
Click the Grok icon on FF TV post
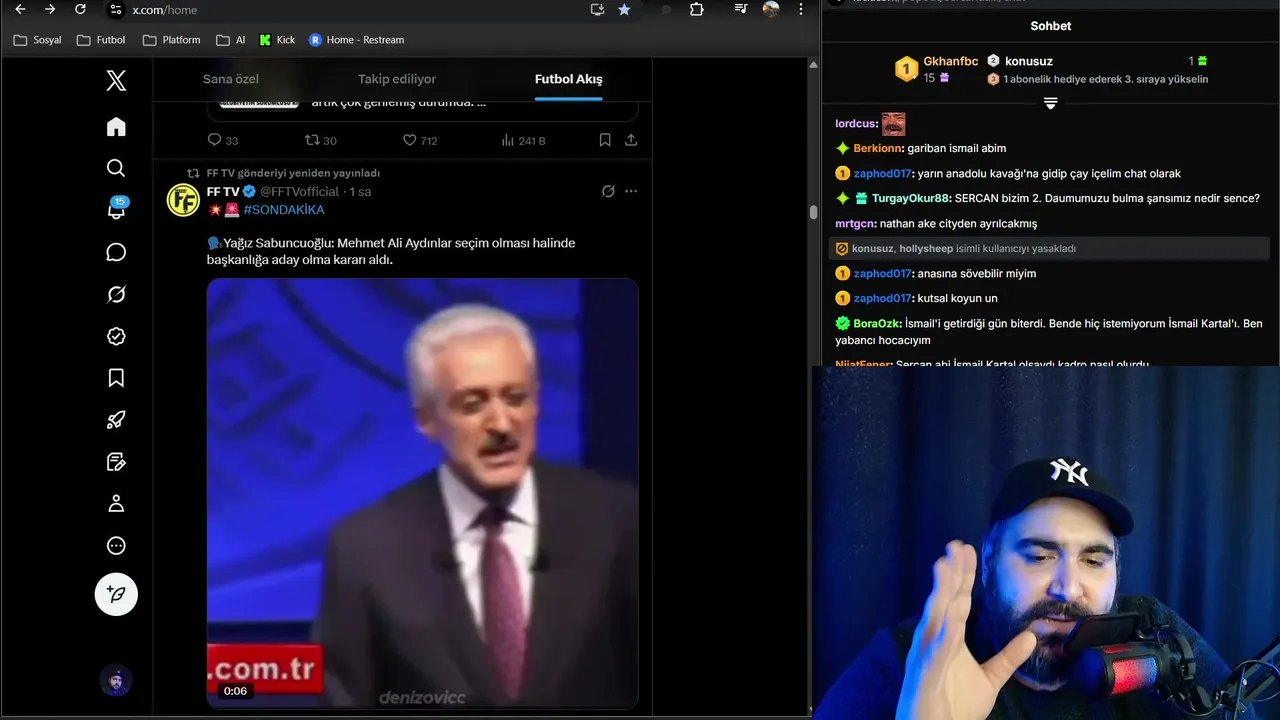click(608, 191)
